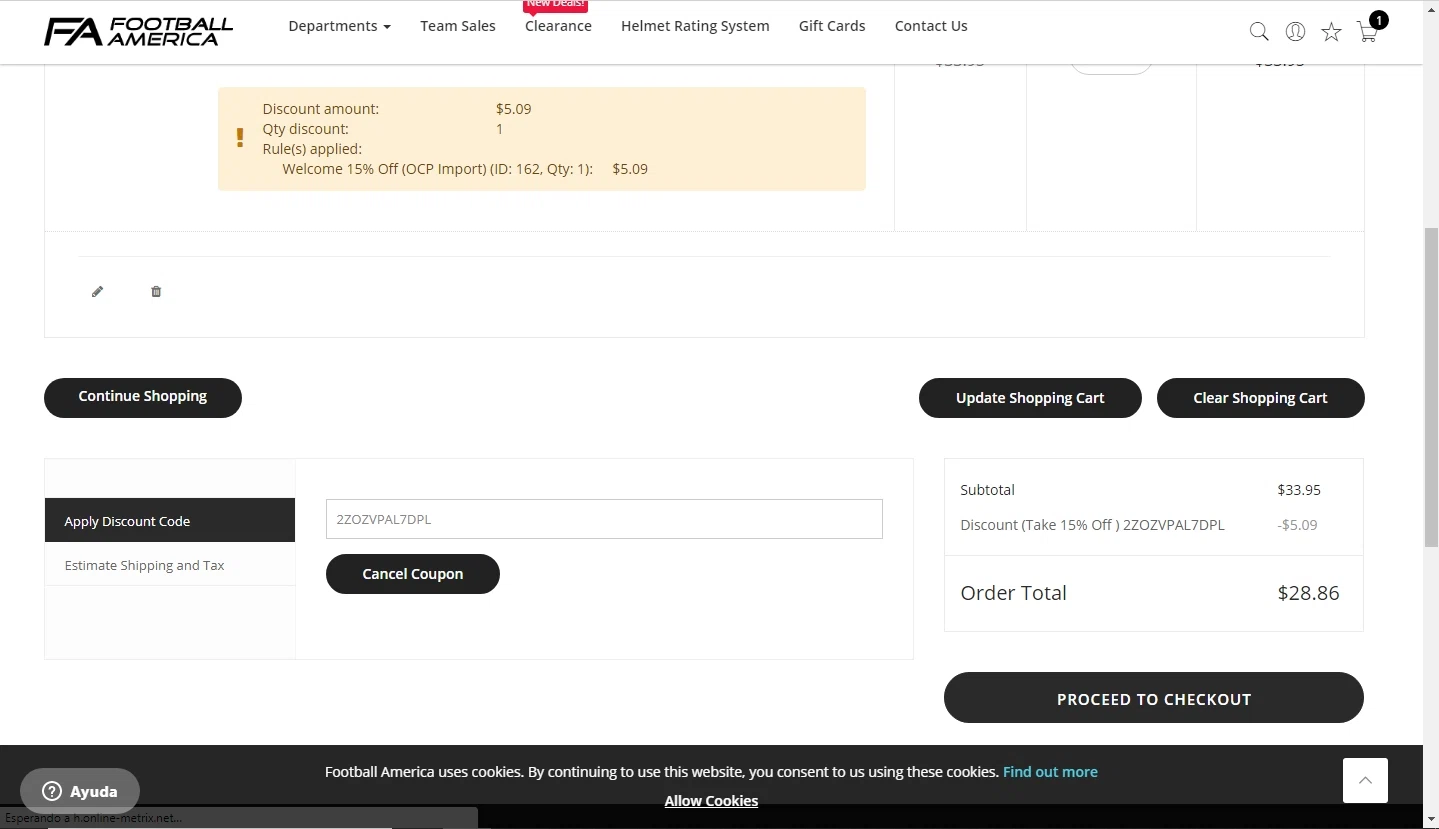Screen dimensions: 1439x829
Task: Open Helmet Rating System page
Action: (695, 26)
